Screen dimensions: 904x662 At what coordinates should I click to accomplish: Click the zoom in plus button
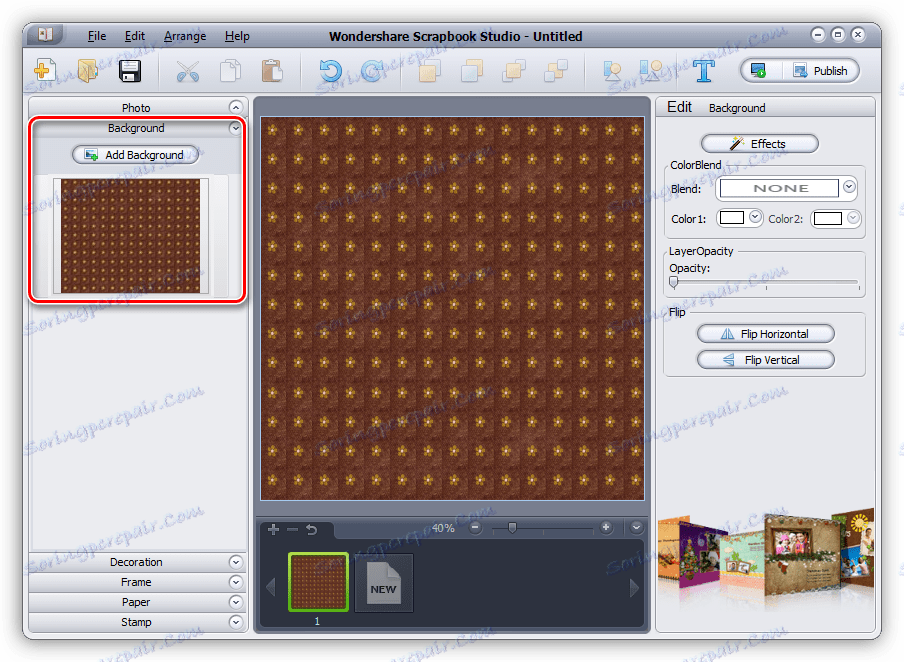606,528
